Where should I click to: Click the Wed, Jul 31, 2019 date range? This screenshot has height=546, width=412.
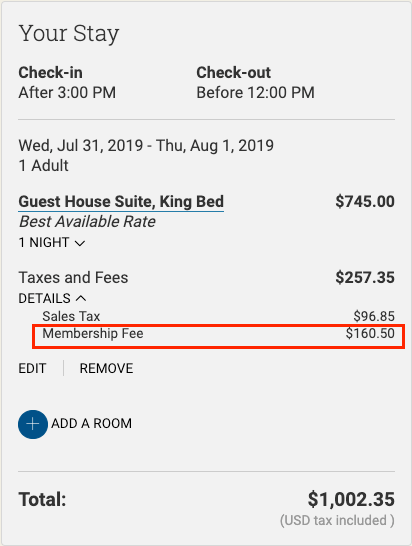click(146, 146)
